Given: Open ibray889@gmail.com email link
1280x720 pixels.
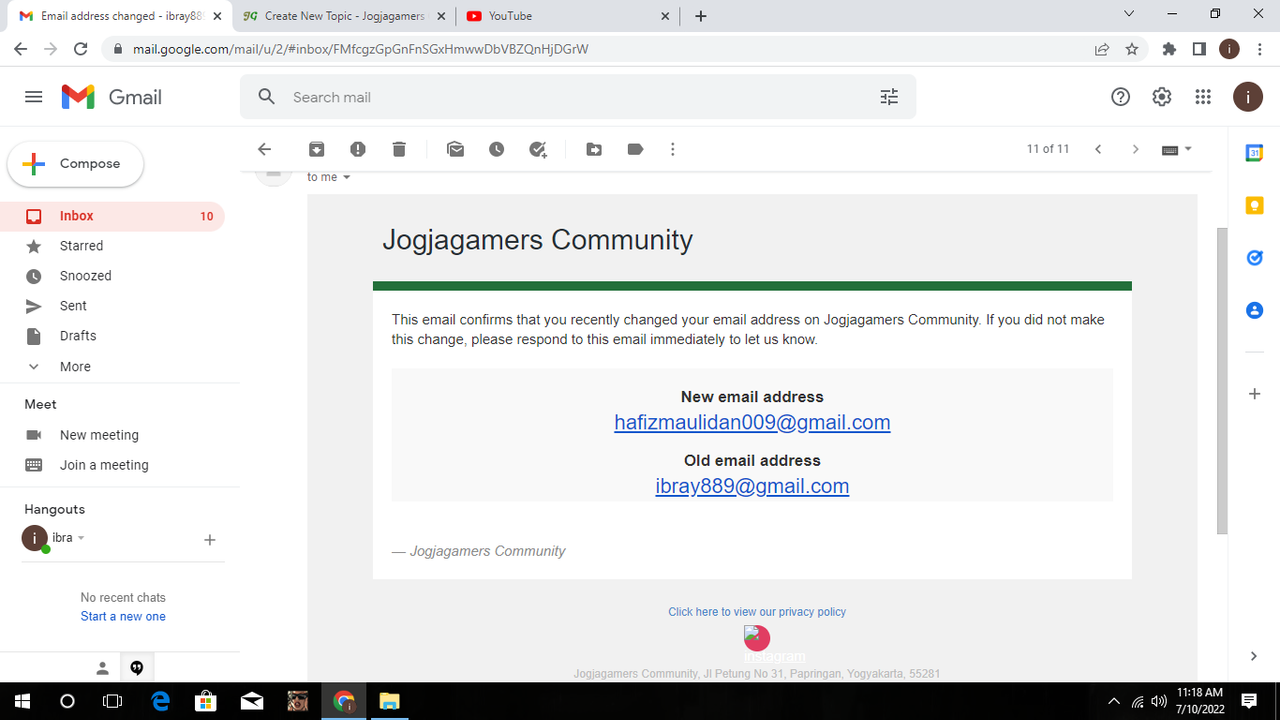Looking at the screenshot, I should pyautogui.click(x=752, y=486).
